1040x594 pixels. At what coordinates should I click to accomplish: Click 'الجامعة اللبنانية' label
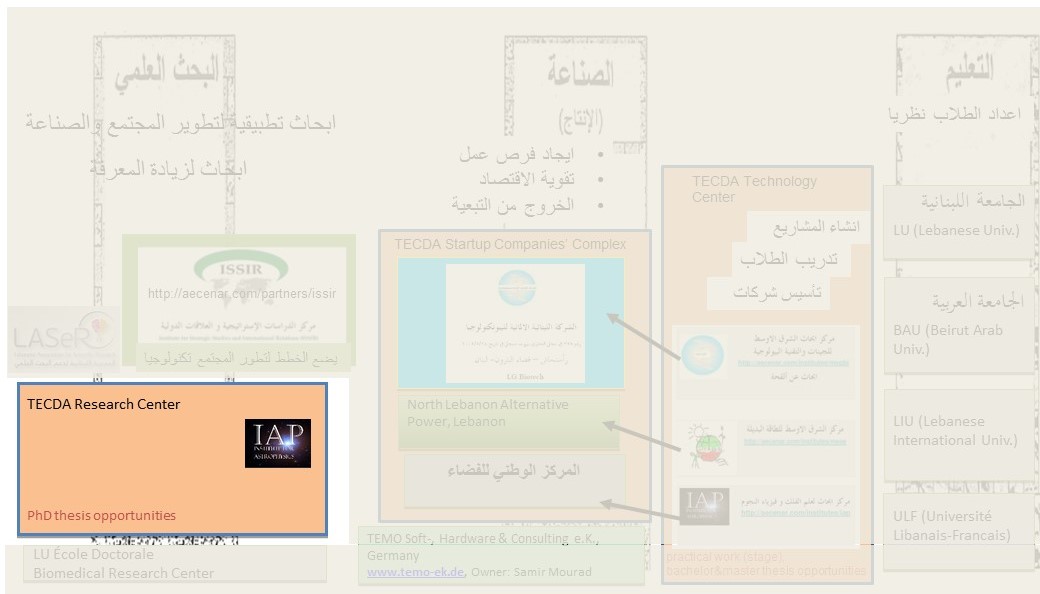972,201
